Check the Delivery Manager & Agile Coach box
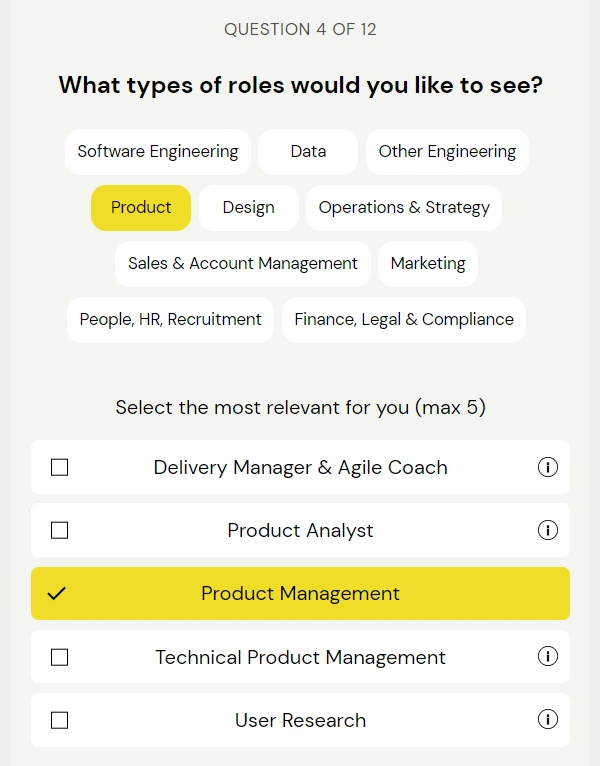This screenshot has width=600, height=766. tap(60, 467)
